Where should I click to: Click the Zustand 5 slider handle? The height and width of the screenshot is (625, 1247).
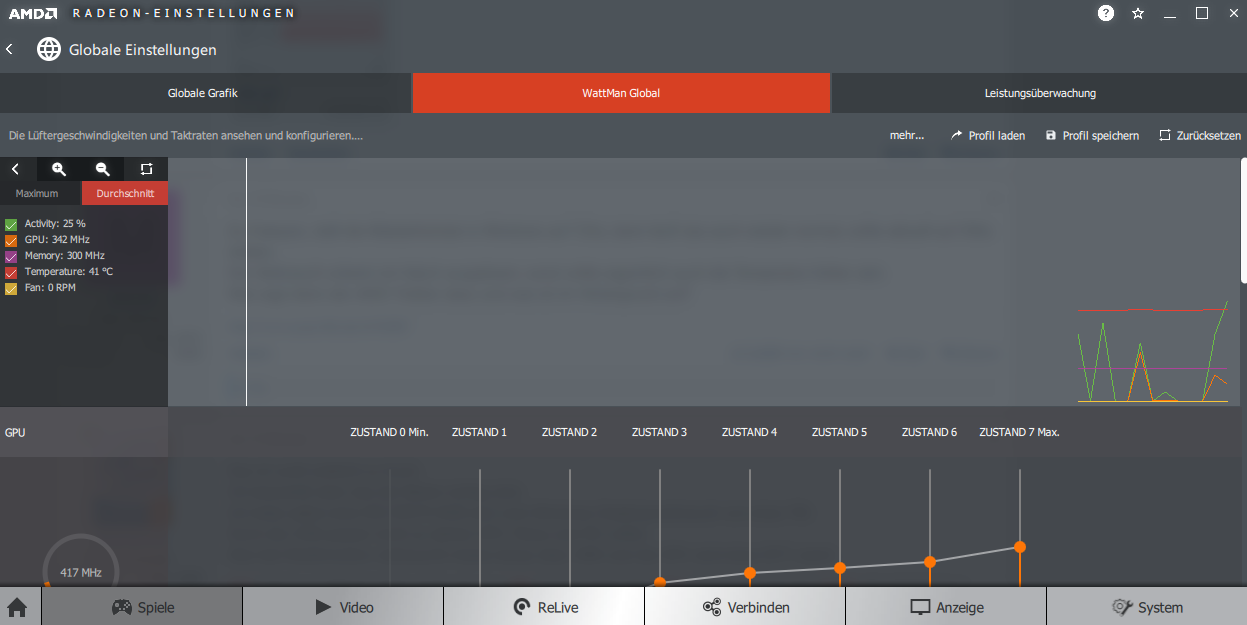(840, 568)
